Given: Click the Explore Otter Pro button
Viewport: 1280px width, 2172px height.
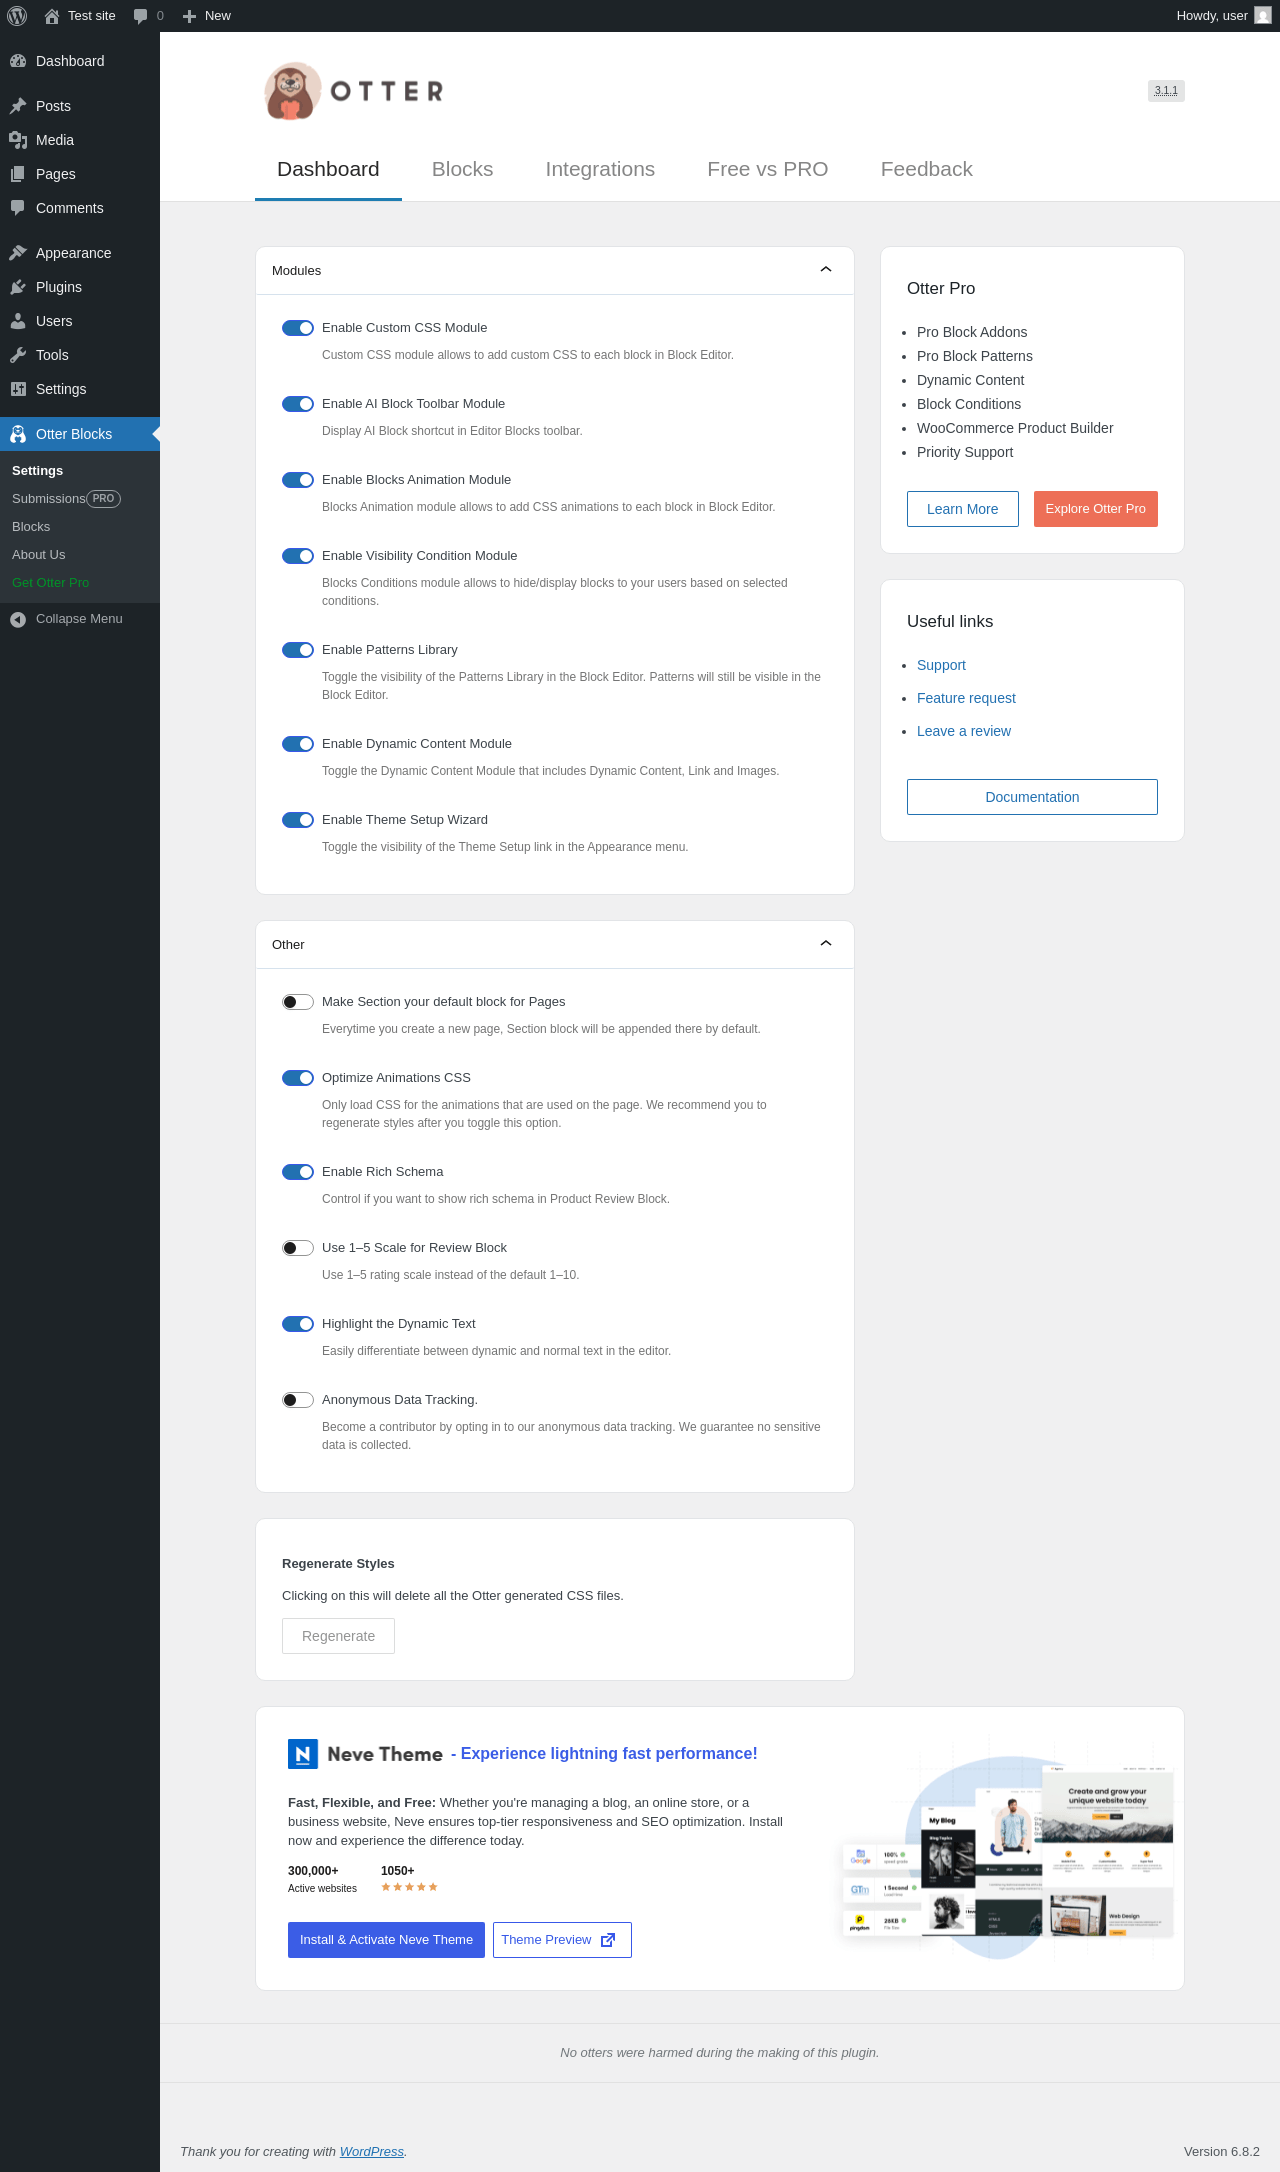Looking at the screenshot, I should tap(1096, 509).
